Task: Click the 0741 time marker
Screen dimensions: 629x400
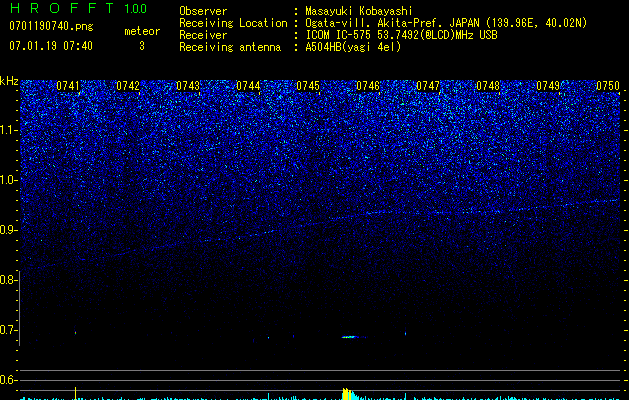Action: (68, 86)
